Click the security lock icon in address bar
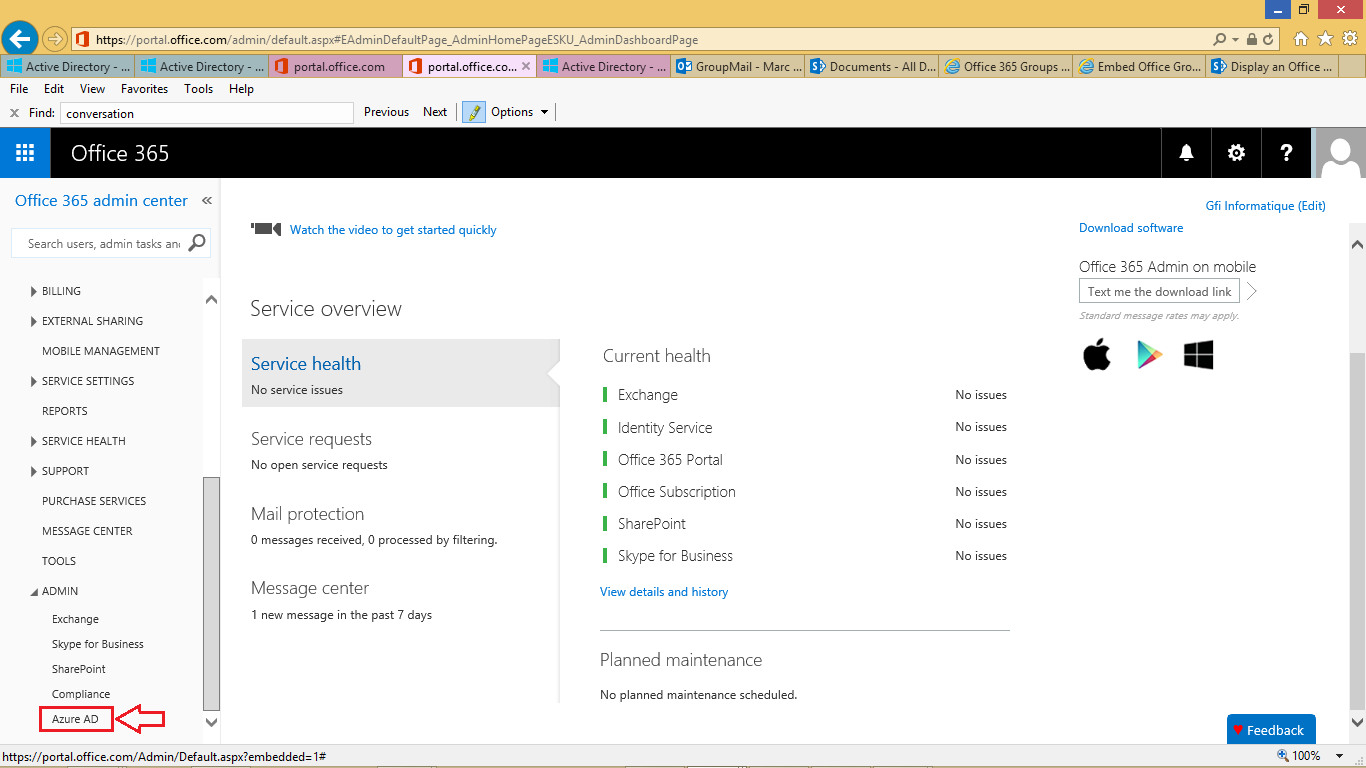The height and width of the screenshot is (768, 1366). point(1252,40)
